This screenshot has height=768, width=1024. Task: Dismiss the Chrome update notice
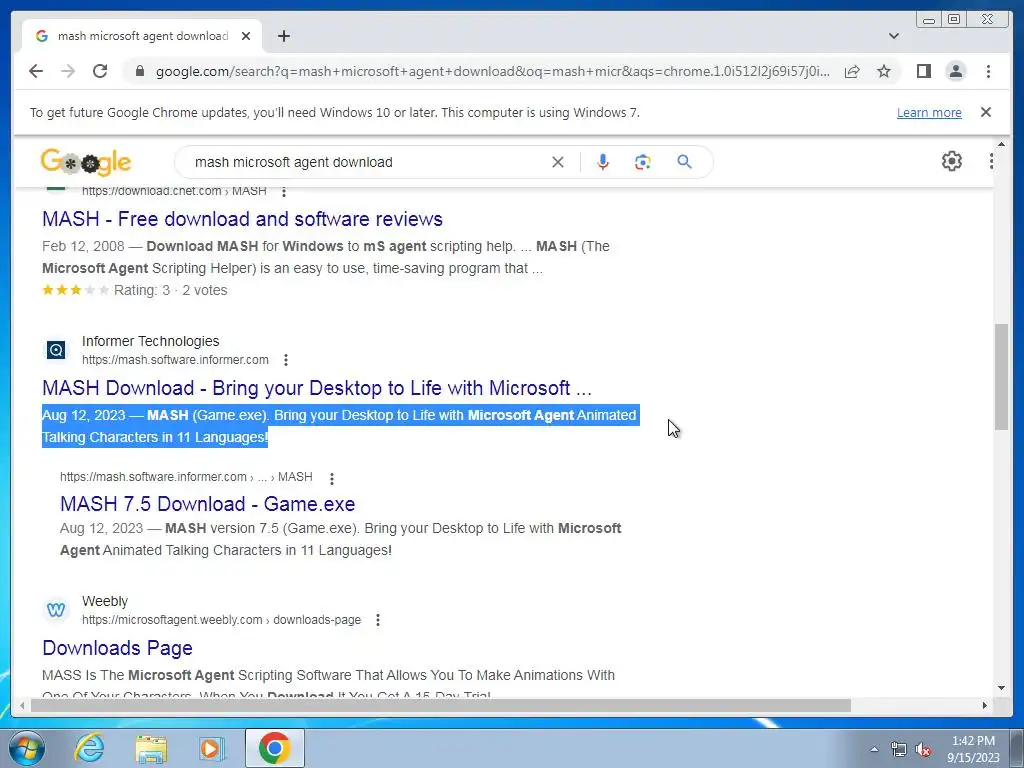pos(986,112)
